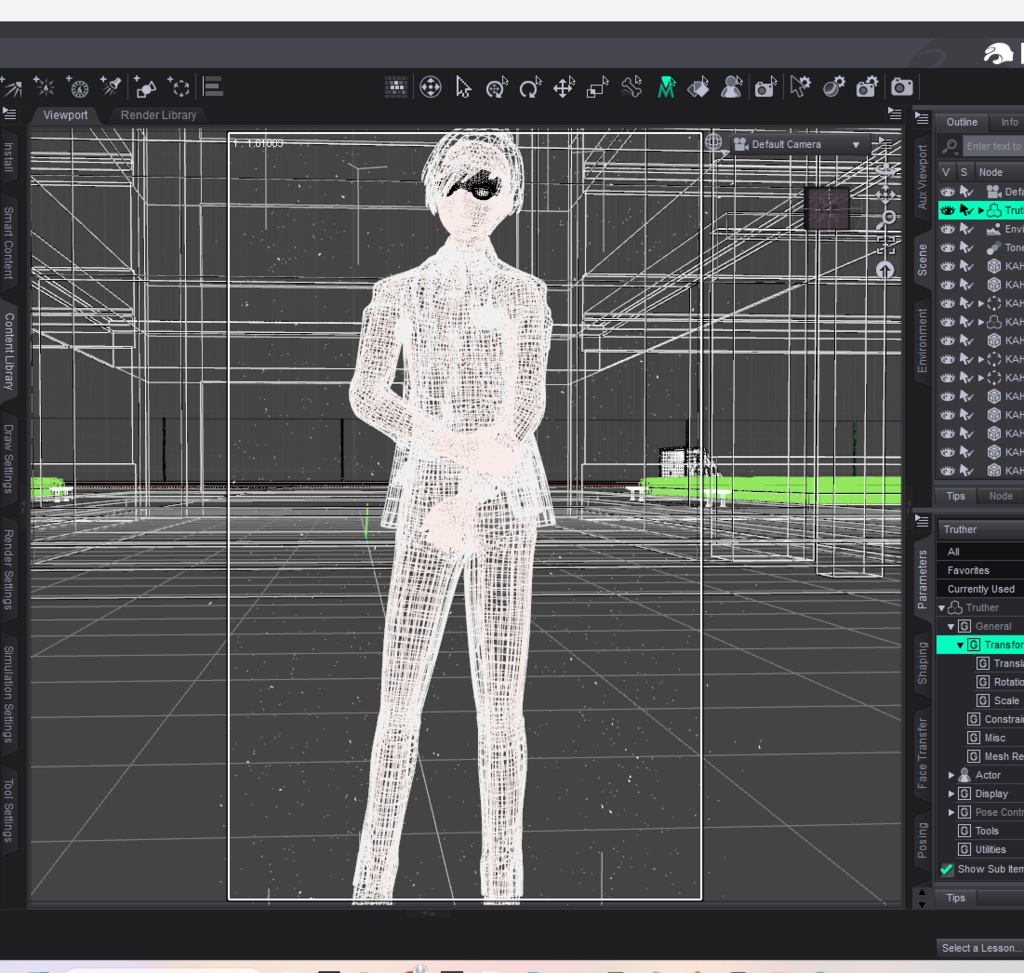The height and width of the screenshot is (973, 1024).
Task: Click the viewport reset up-arrow control
Action: pos(886,270)
